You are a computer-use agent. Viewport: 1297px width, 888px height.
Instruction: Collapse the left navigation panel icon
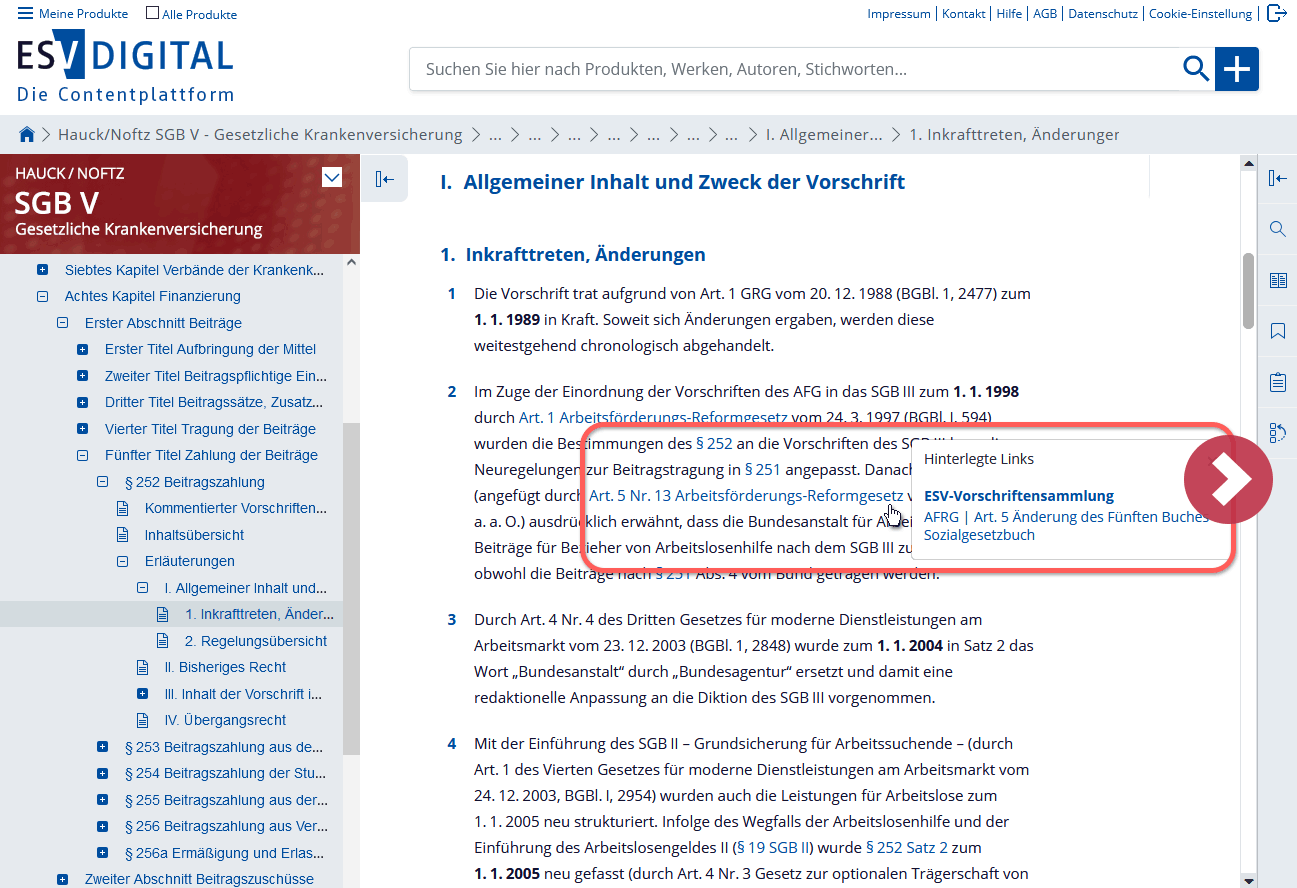click(384, 179)
